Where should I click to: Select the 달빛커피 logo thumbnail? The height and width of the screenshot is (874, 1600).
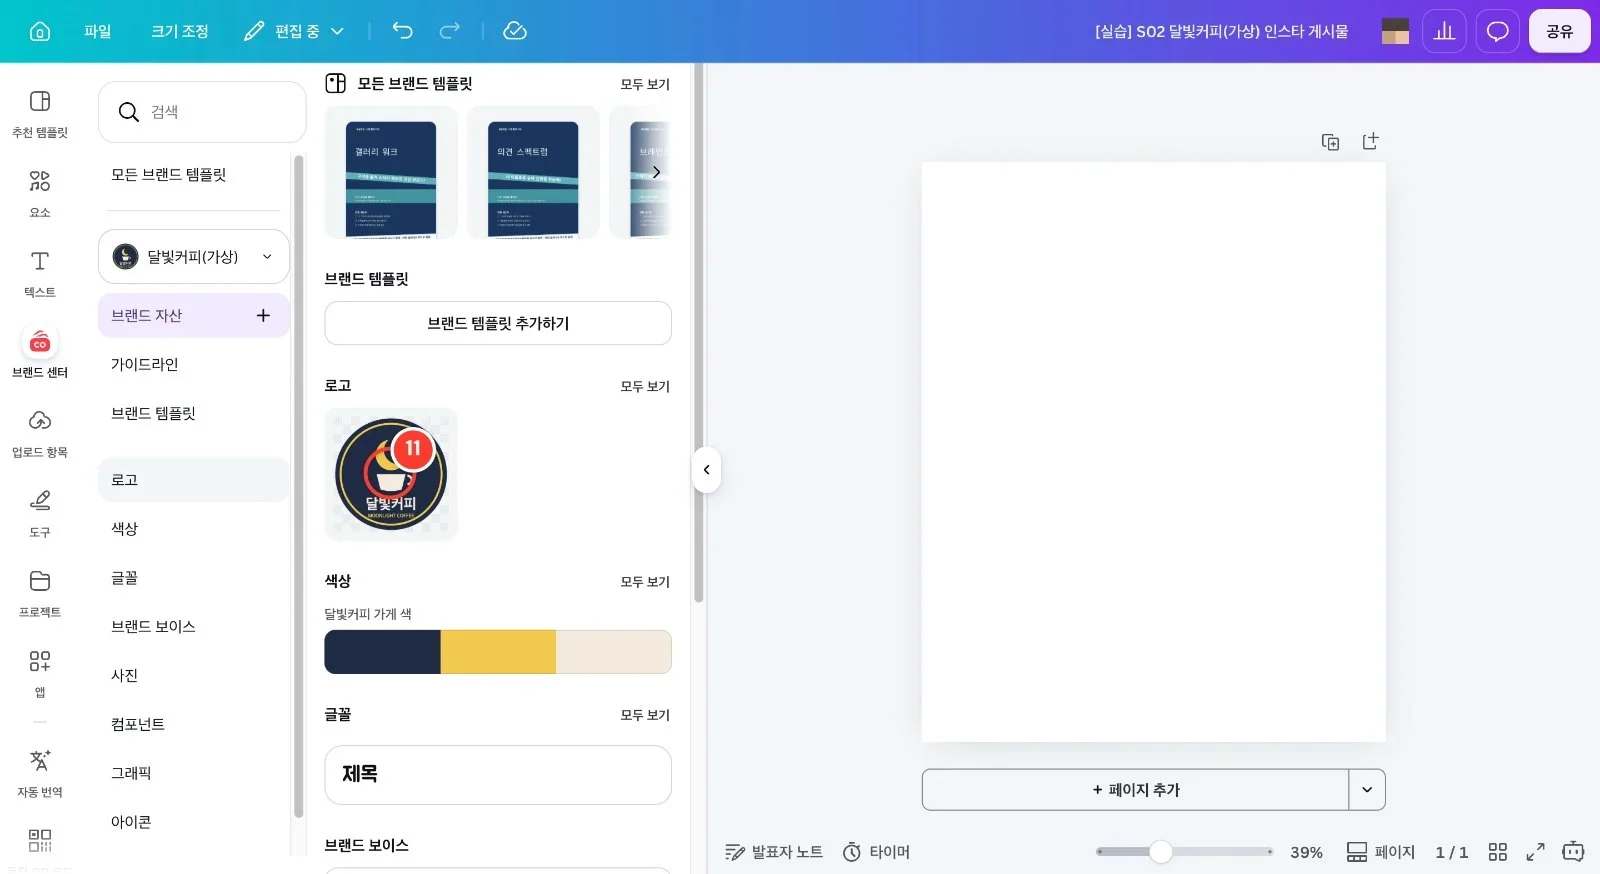click(391, 475)
